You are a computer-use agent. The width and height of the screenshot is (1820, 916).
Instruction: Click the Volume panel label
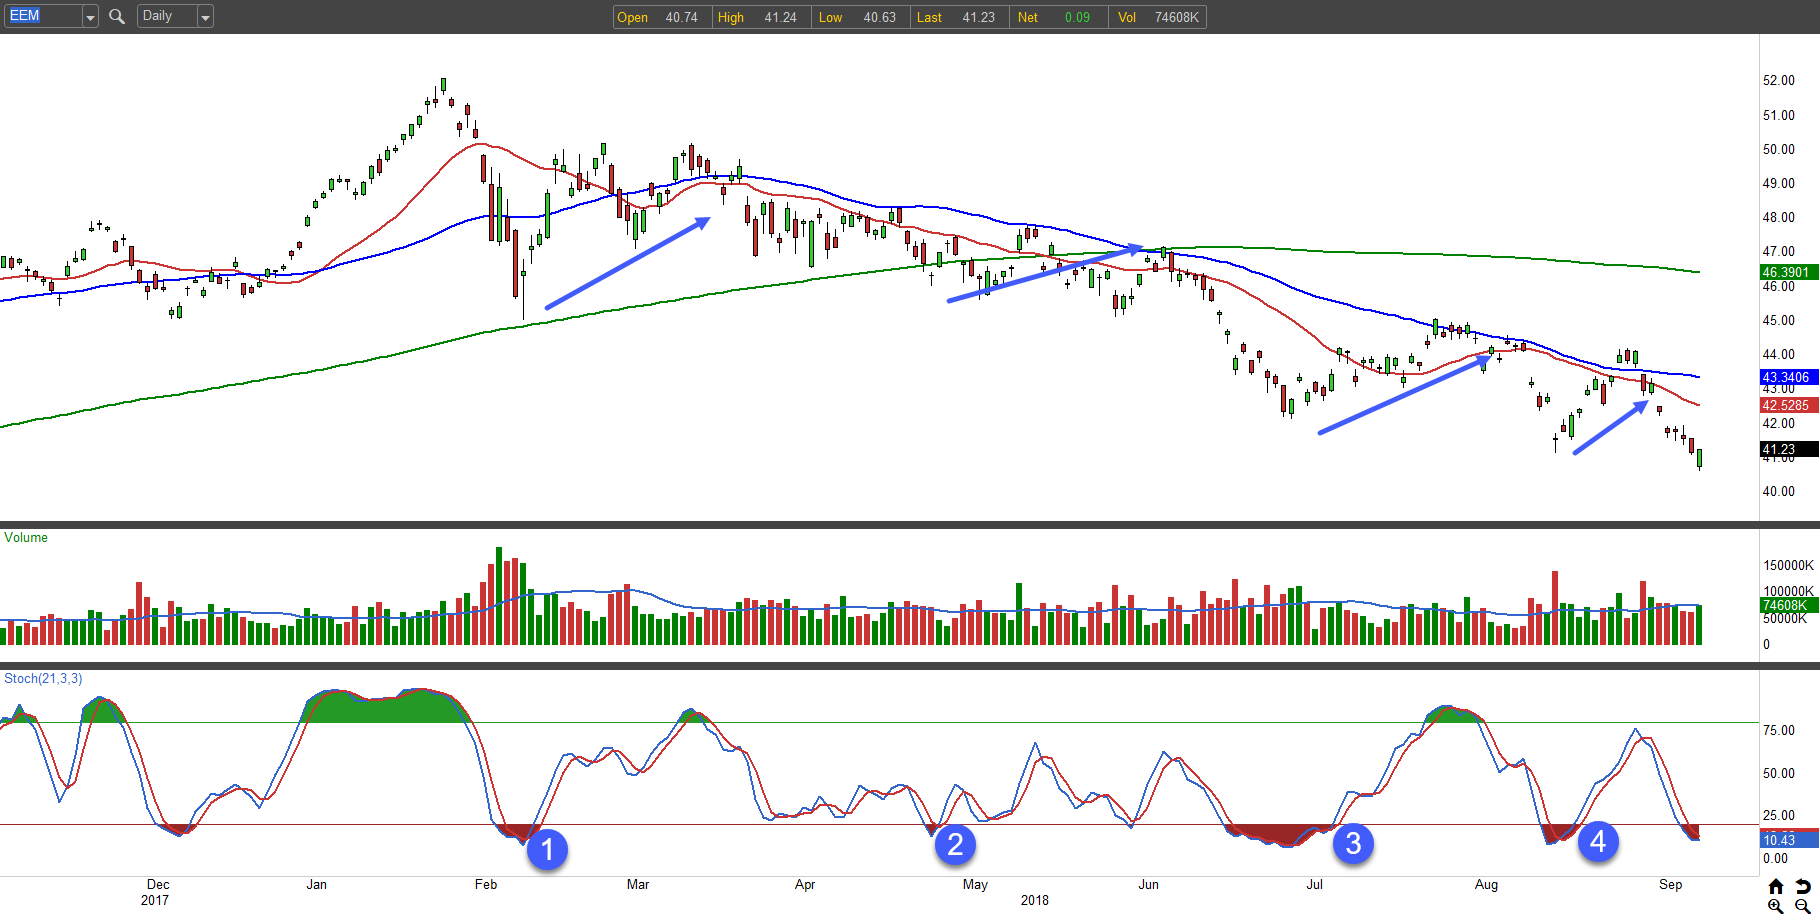pyautogui.click(x=26, y=538)
